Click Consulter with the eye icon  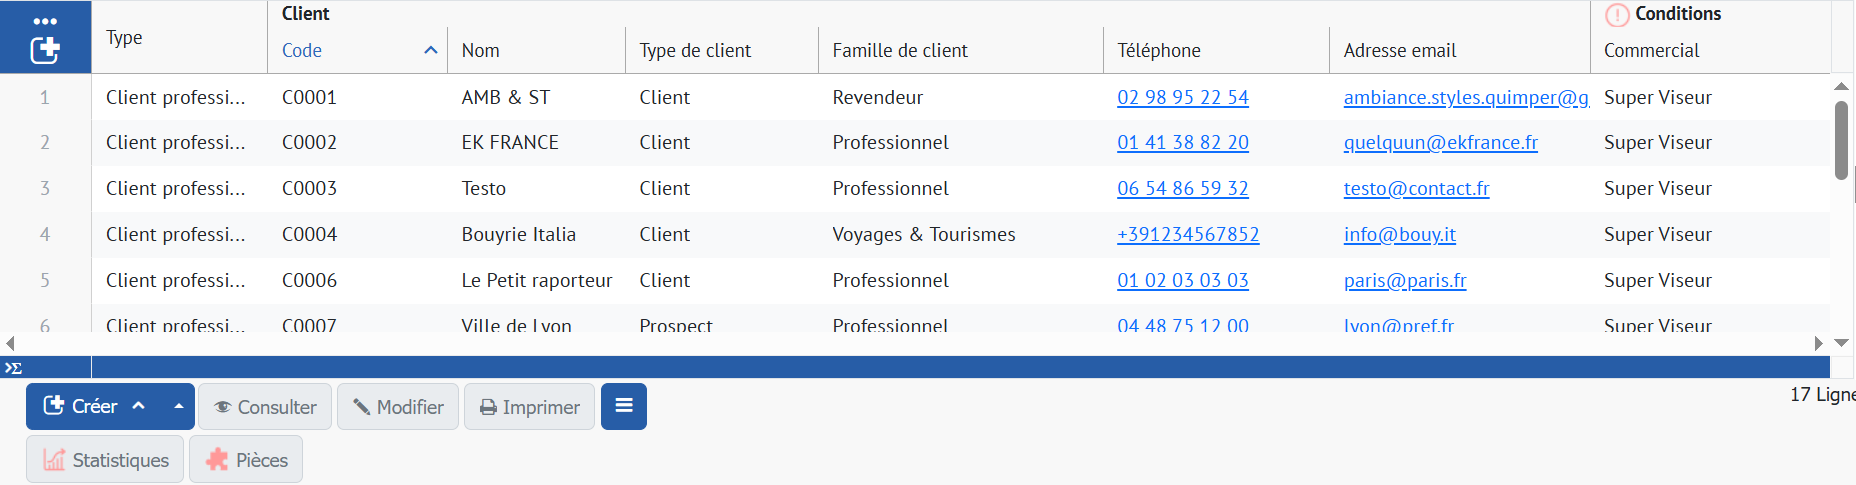pyautogui.click(x=265, y=407)
